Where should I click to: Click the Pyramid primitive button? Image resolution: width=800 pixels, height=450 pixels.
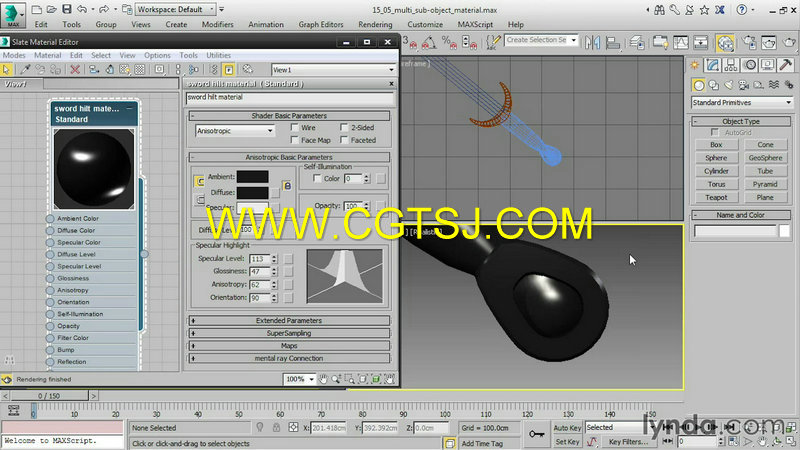pos(765,184)
